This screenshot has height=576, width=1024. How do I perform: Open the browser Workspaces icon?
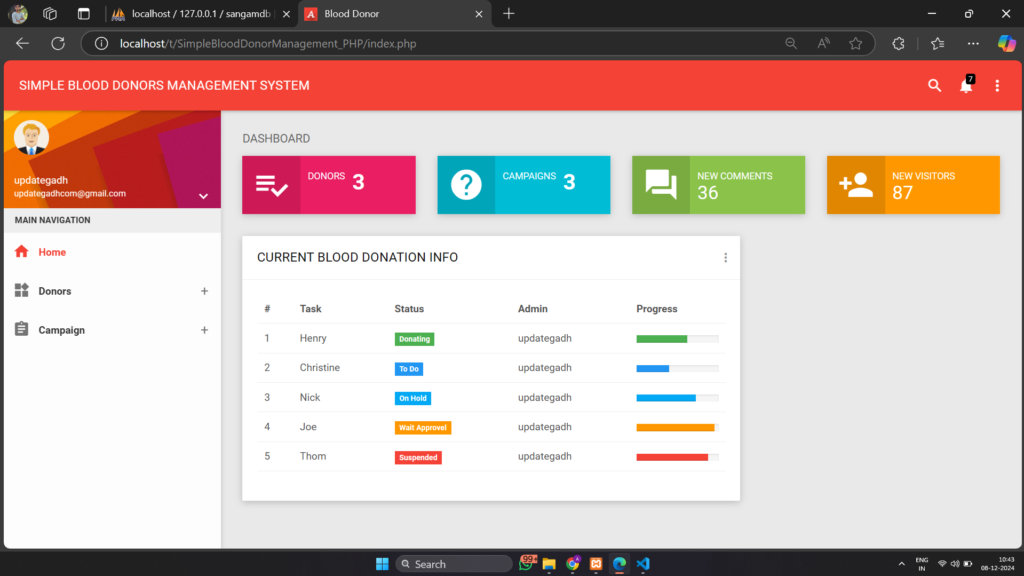click(x=50, y=14)
